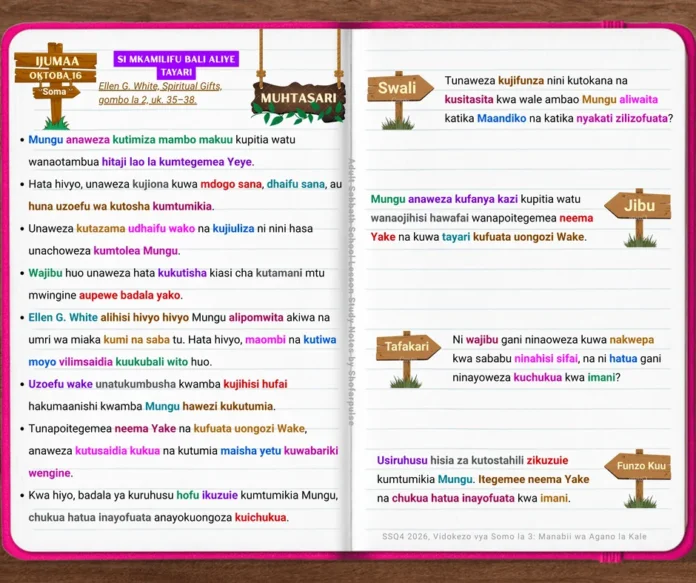Click the purple SI MKAMILIFU BALI ALIYE TAYARI title

click(x=176, y=65)
